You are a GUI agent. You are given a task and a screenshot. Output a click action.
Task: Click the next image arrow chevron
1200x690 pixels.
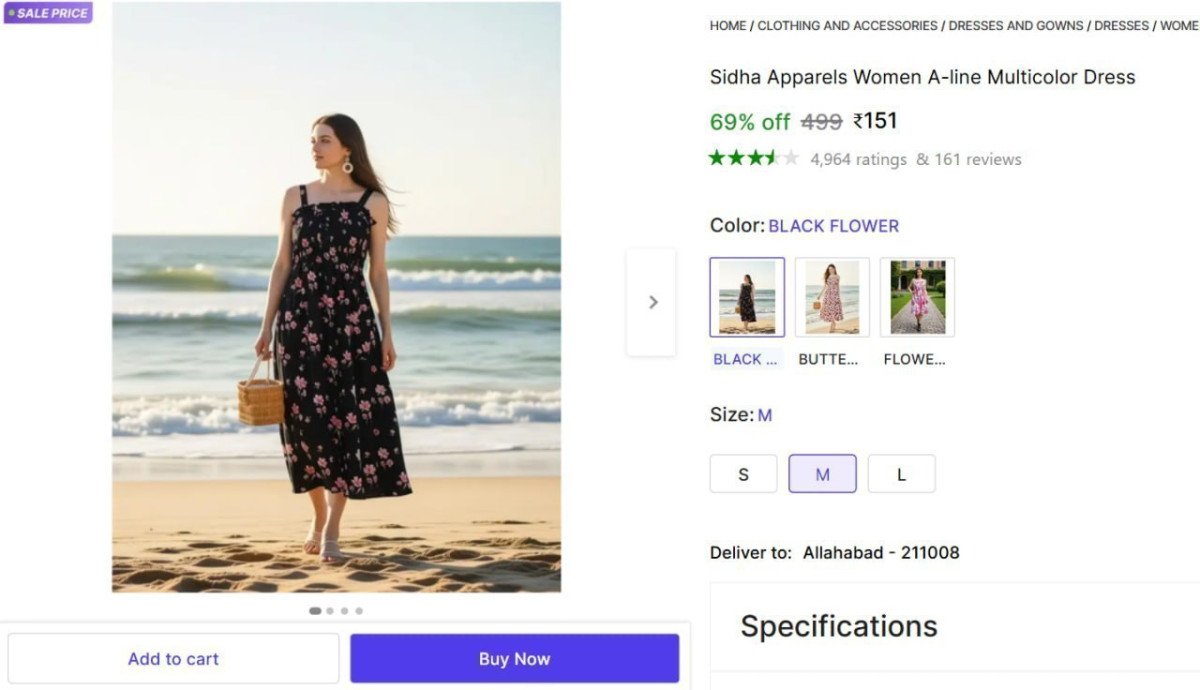[x=652, y=302]
